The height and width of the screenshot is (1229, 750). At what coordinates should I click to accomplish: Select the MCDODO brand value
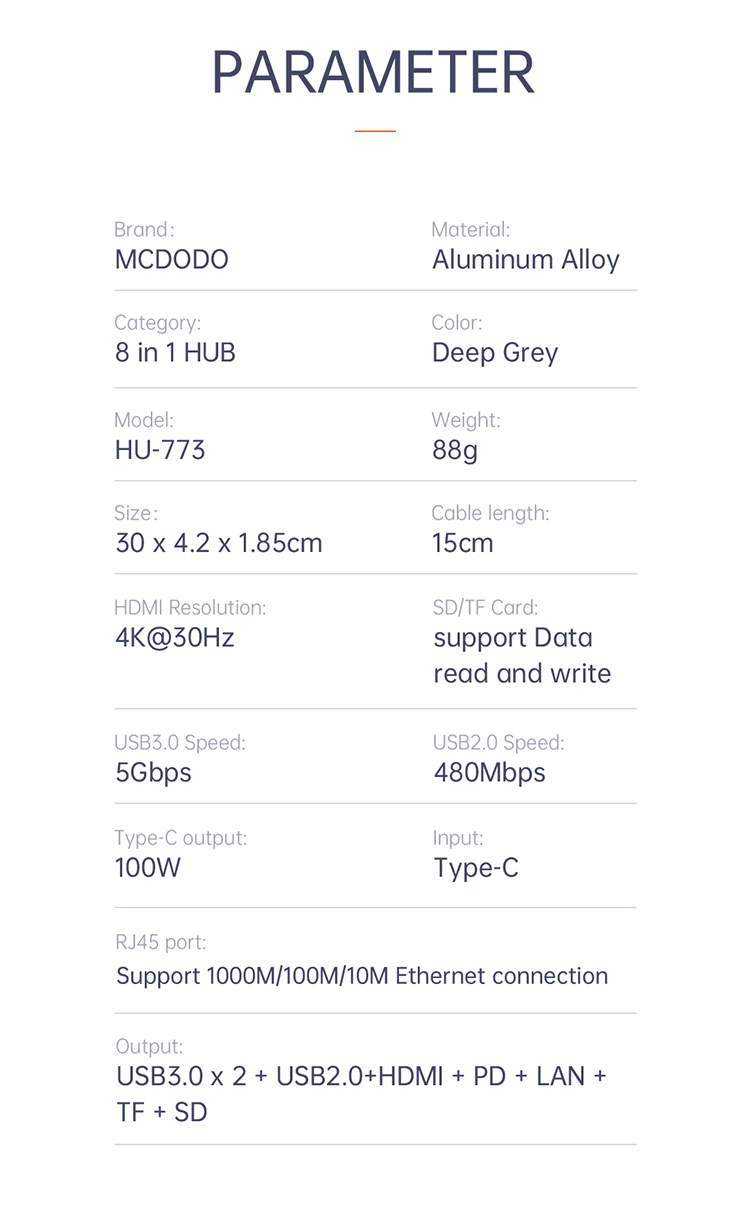(172, 260)
